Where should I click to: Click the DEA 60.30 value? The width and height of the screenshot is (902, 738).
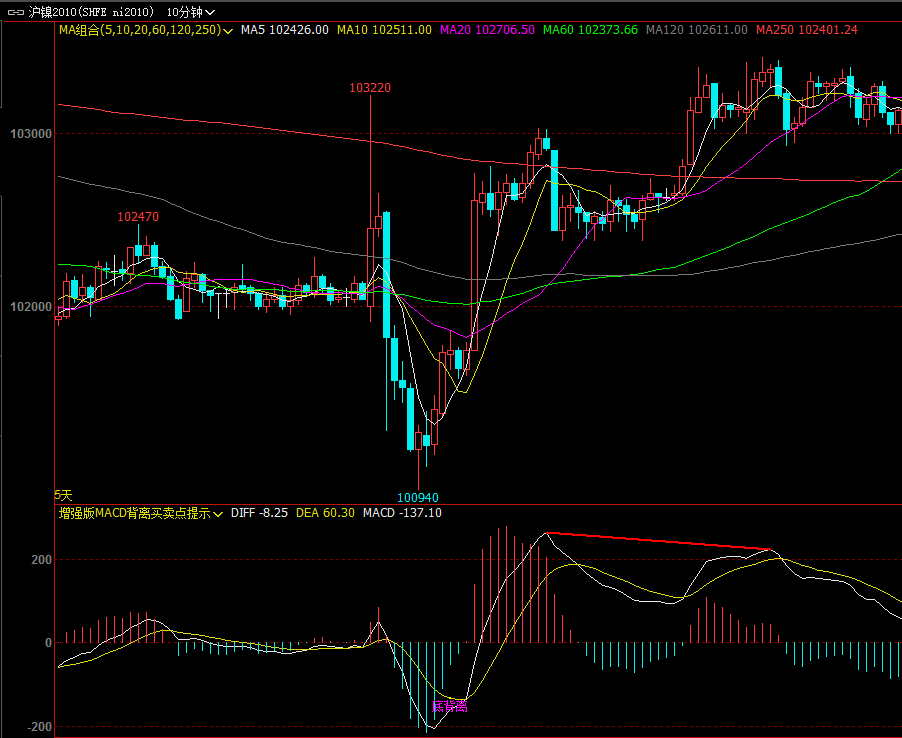[325, 513]
